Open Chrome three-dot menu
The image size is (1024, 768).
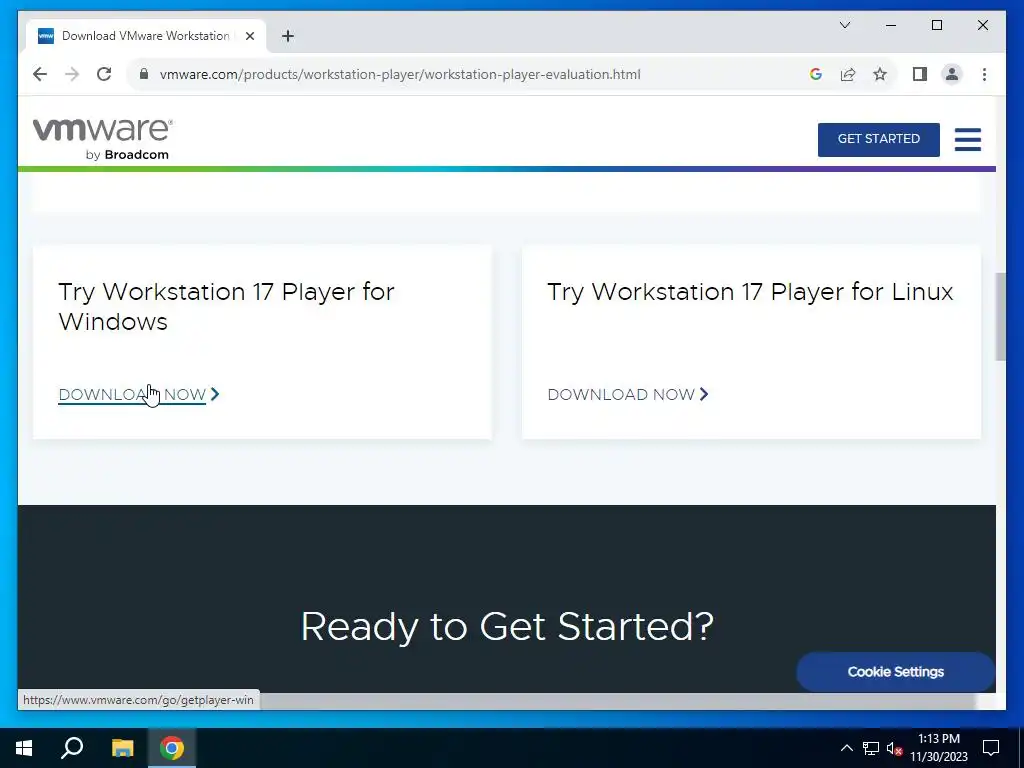click(x=984, y=74)
